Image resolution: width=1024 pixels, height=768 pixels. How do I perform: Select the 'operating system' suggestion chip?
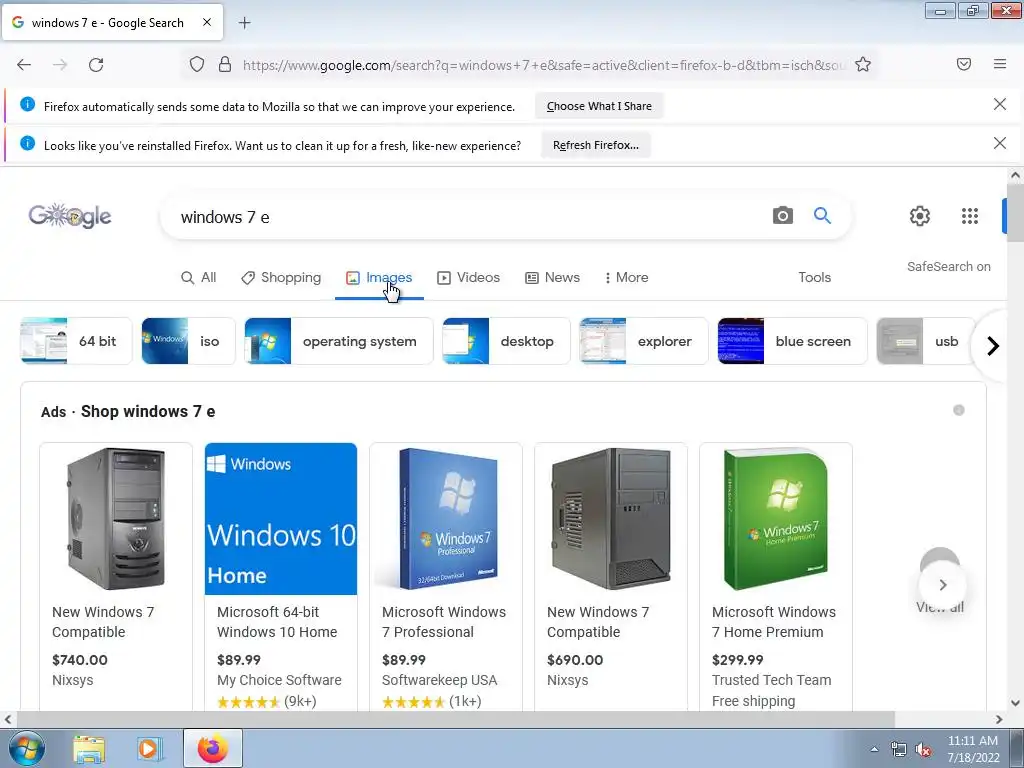click(x=338, y=341)
